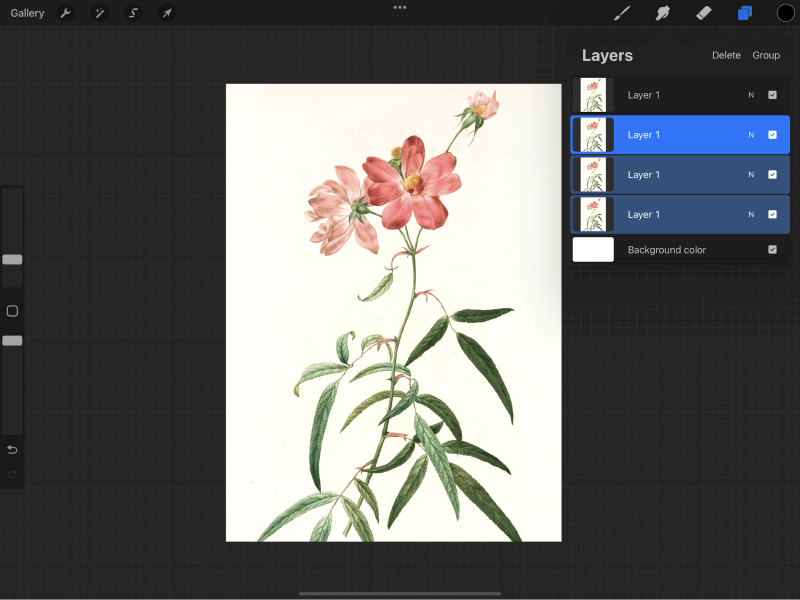Click the brush size slider handle

(x=12, y=260)
